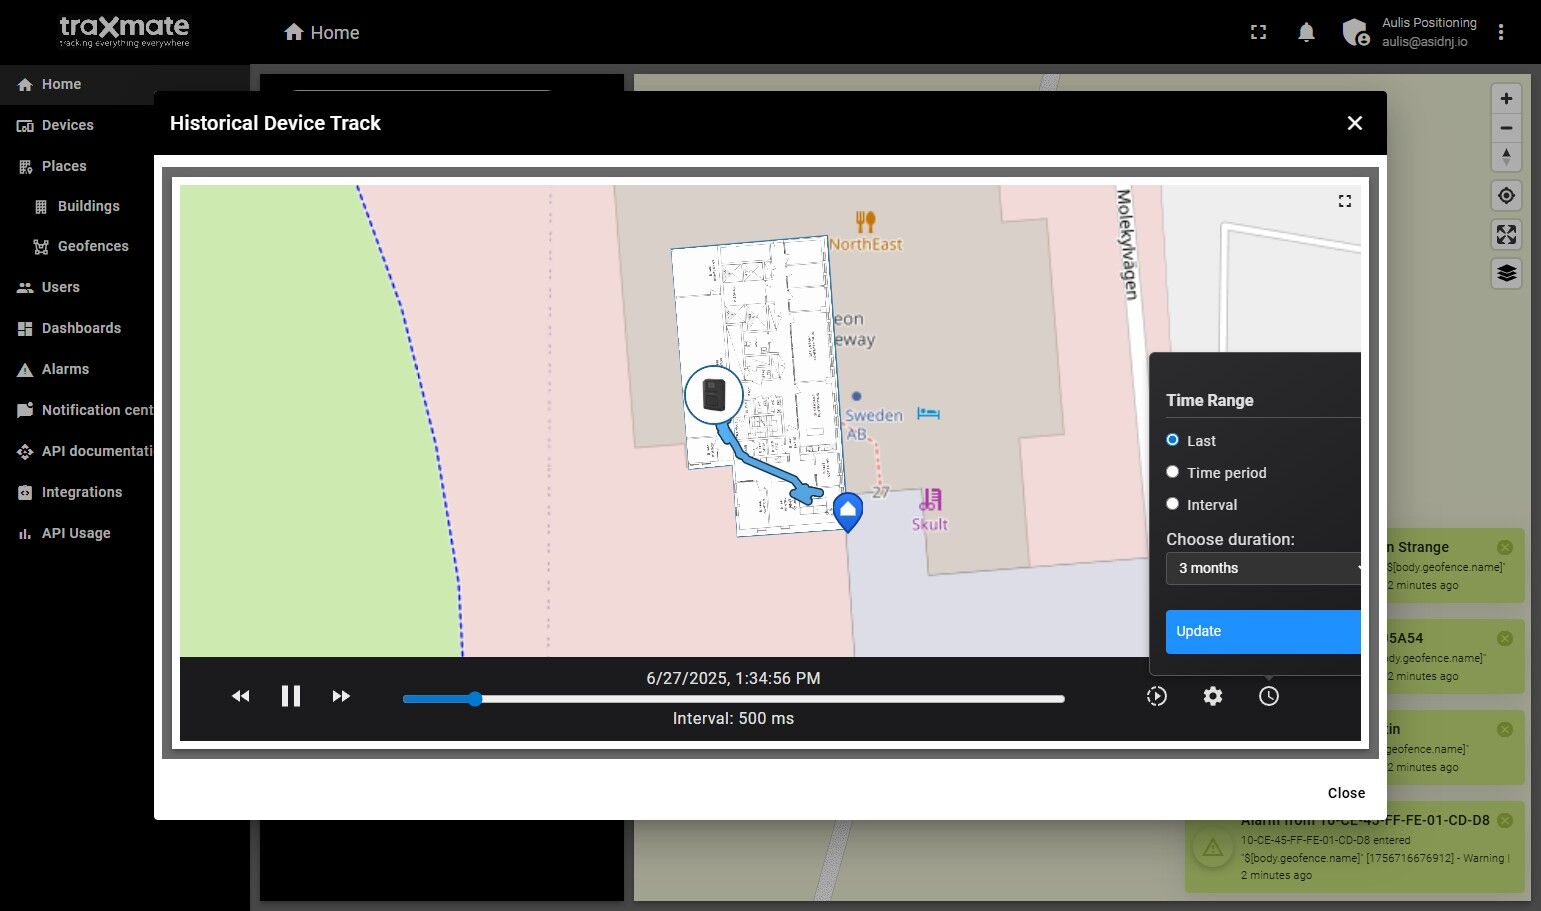The image size is (1541, 911).
Task: Click the blue Update button
Action: (x=1264, y=632)
